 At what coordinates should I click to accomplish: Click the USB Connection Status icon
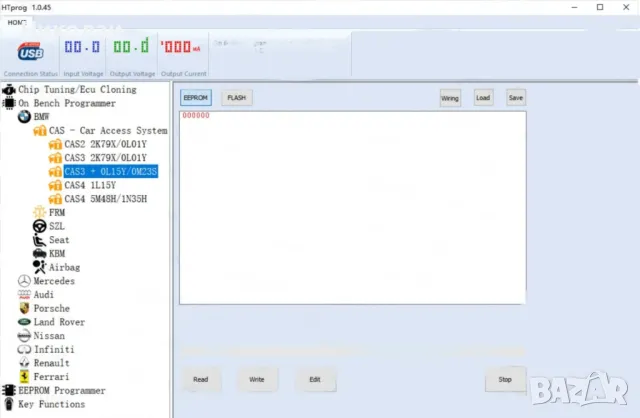(30, 50)
